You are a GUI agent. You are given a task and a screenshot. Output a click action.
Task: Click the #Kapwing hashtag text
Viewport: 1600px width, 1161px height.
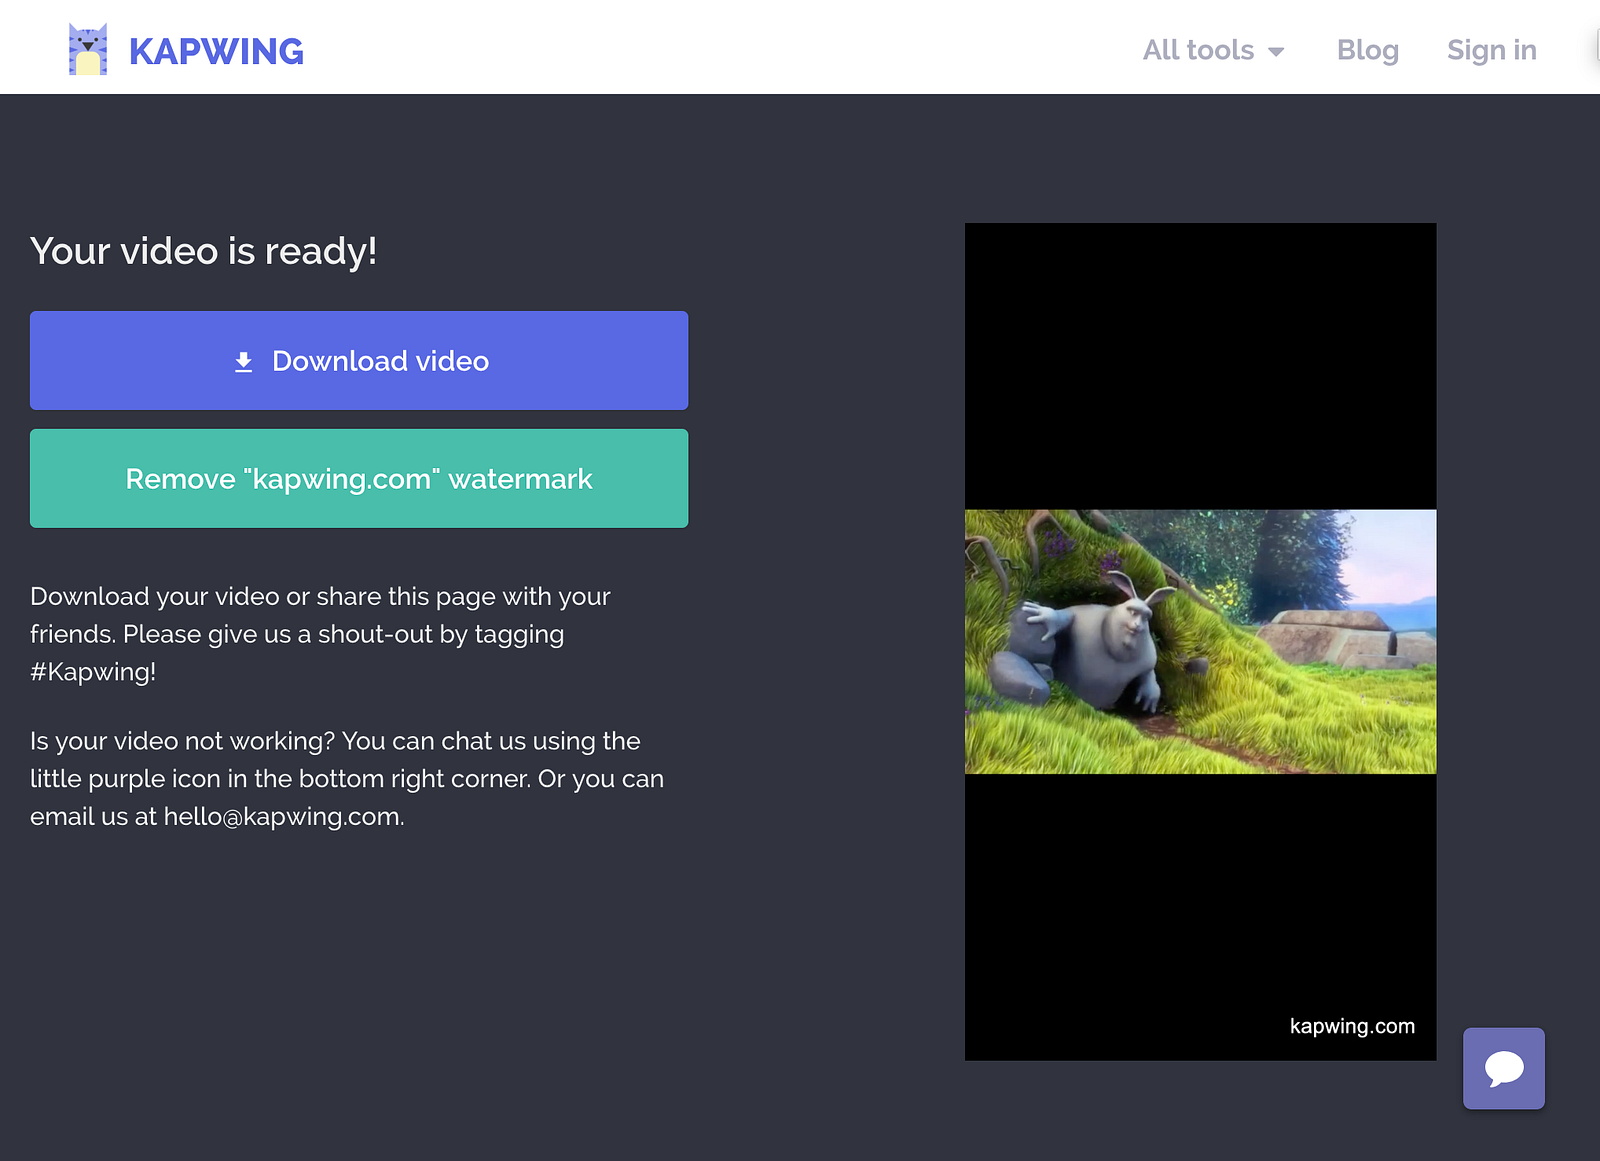(93, 672)
